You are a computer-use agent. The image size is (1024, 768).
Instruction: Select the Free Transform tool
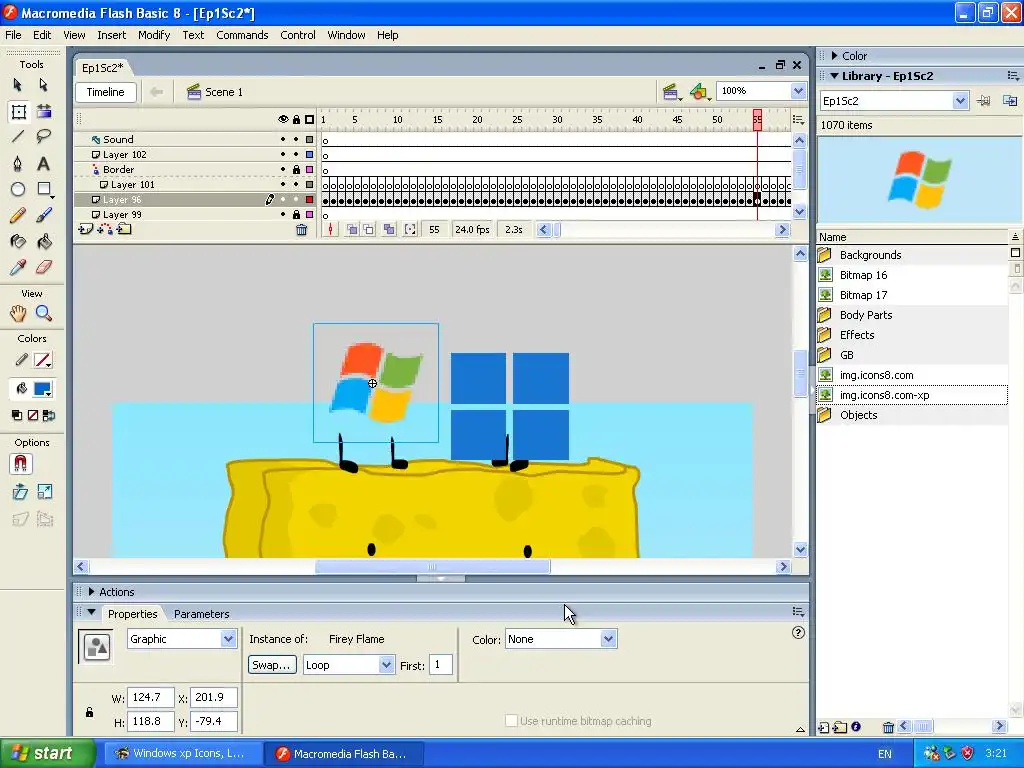pos(18,112)
